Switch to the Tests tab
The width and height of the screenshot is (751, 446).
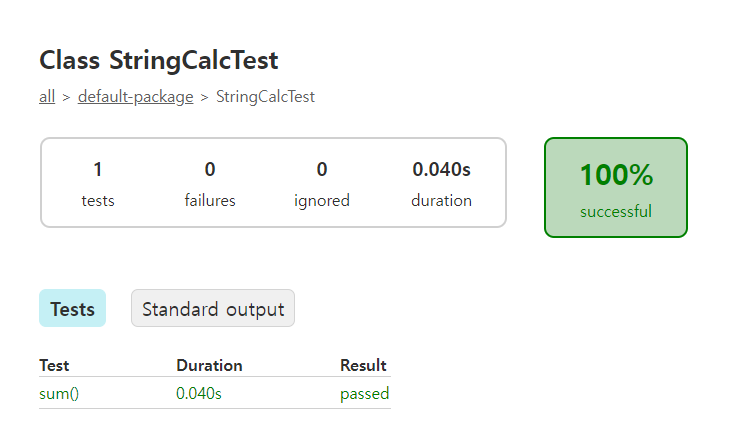tap(72, 308)
